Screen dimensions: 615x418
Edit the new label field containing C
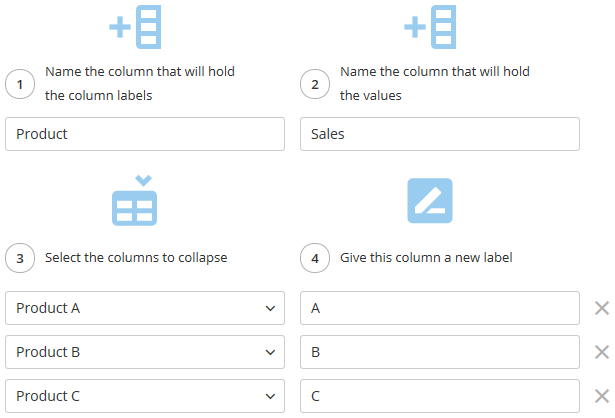pos(440,396)
